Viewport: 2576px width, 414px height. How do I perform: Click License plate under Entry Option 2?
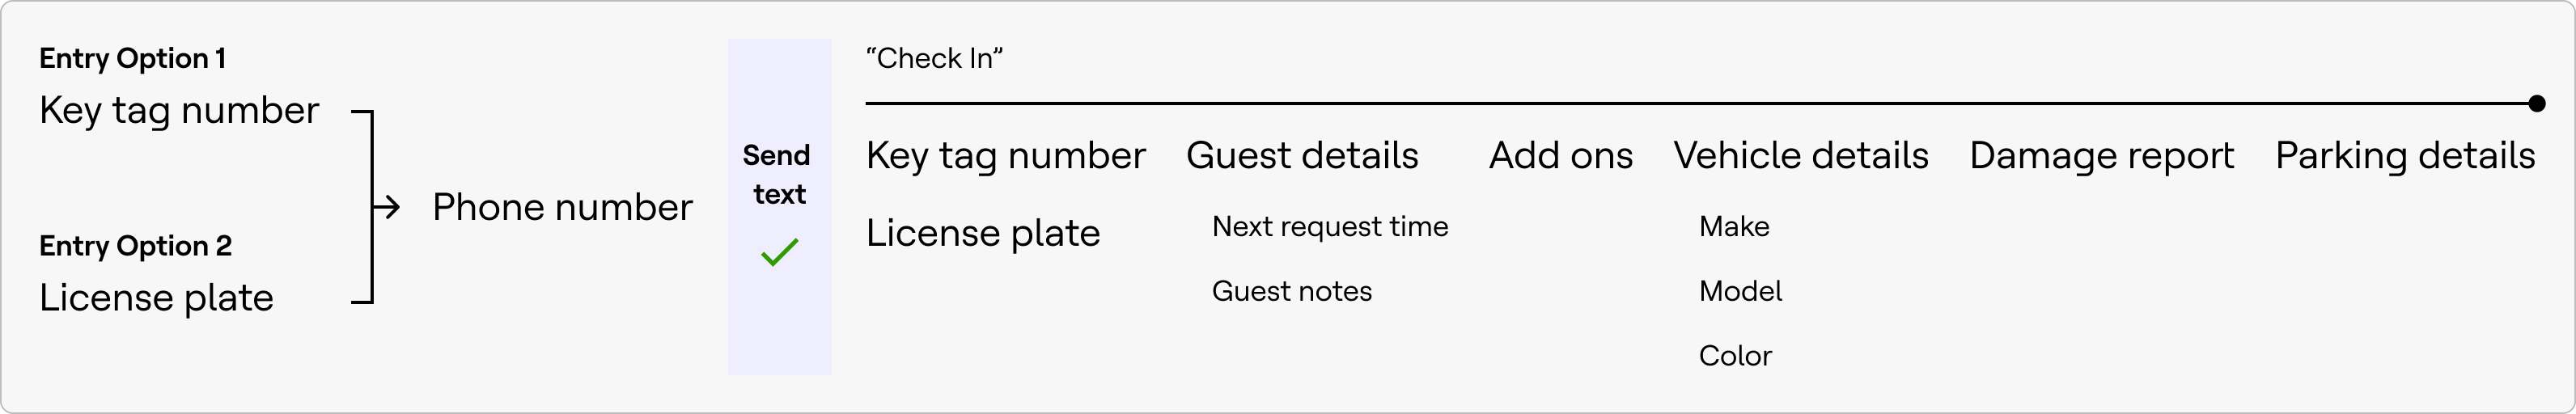tap(156, 298)
